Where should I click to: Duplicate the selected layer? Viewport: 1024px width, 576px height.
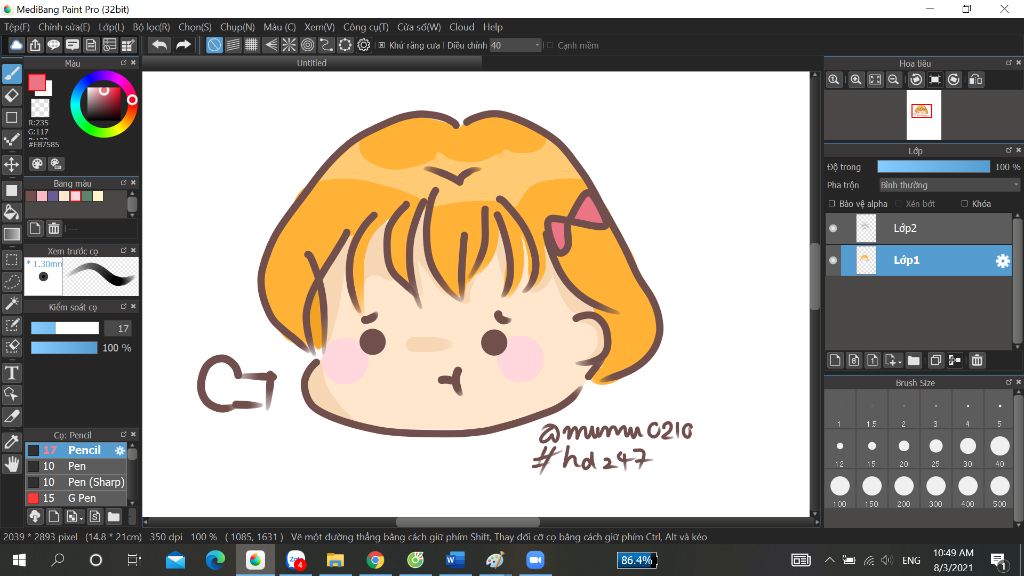coord(935,360)
